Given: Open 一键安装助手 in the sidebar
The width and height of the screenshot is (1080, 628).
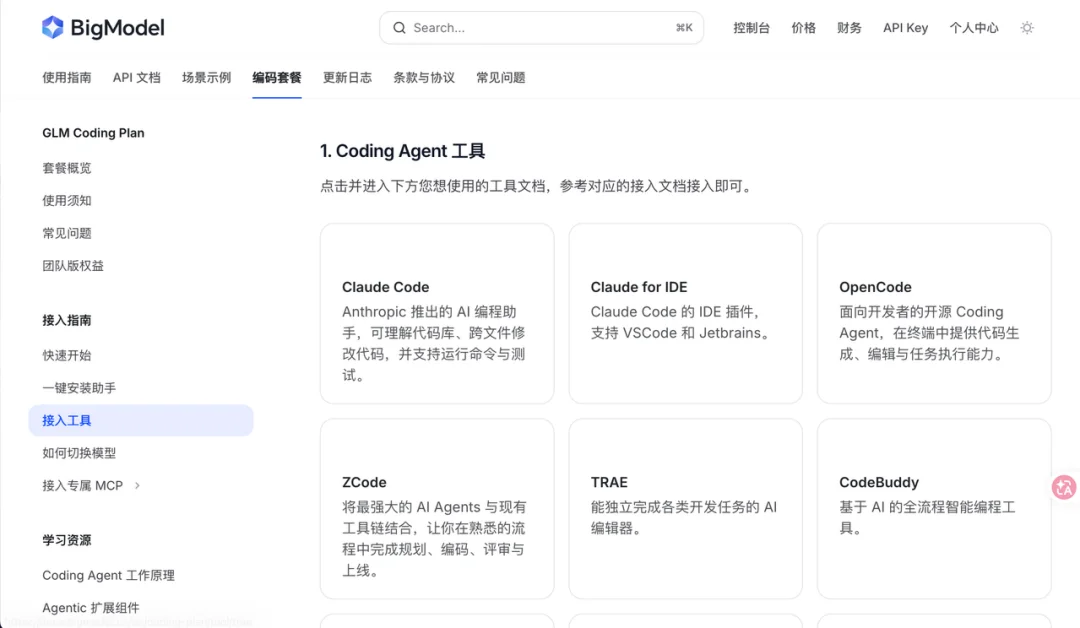Looking at the screenshot, I should (x=79, y=388).
